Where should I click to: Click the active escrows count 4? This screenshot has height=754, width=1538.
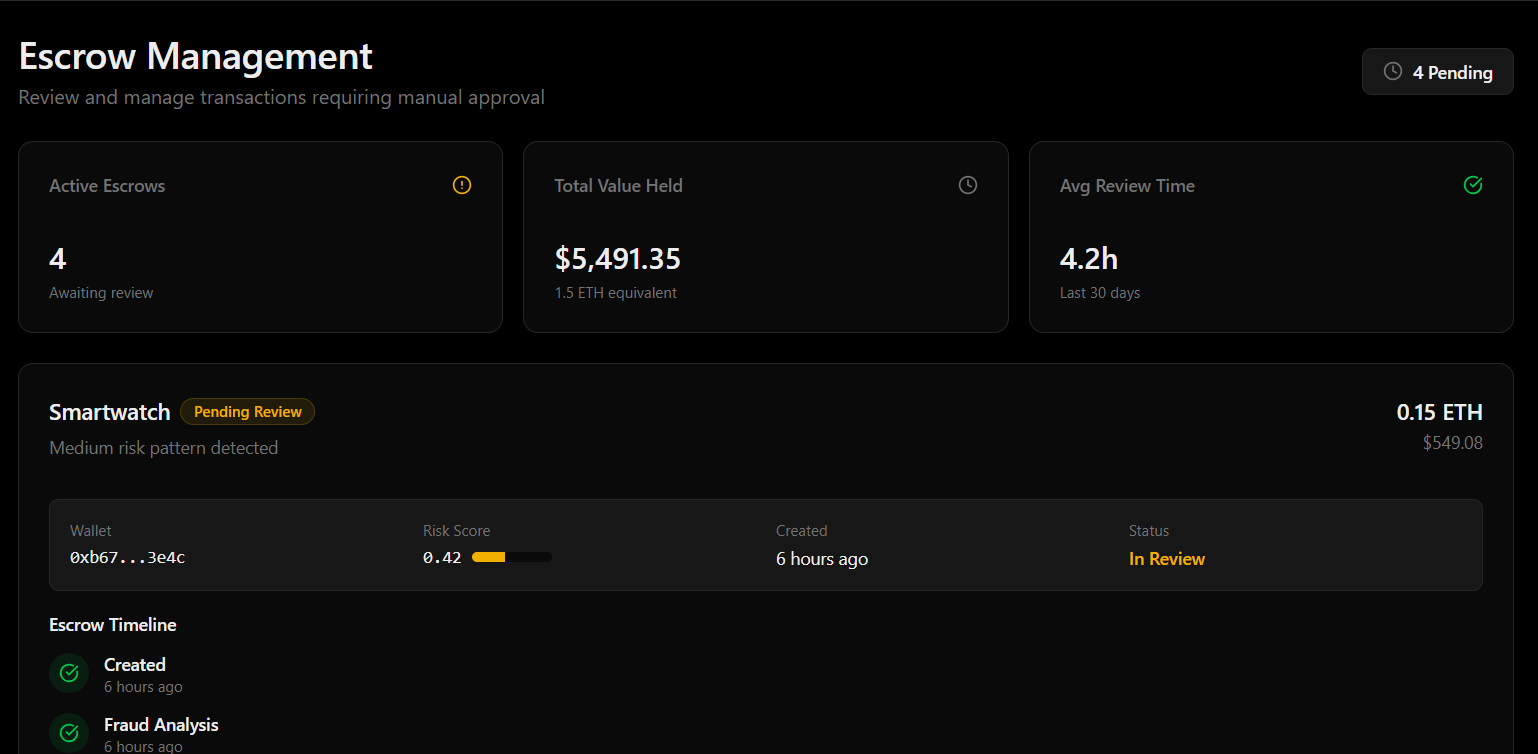tap(57, 259)
